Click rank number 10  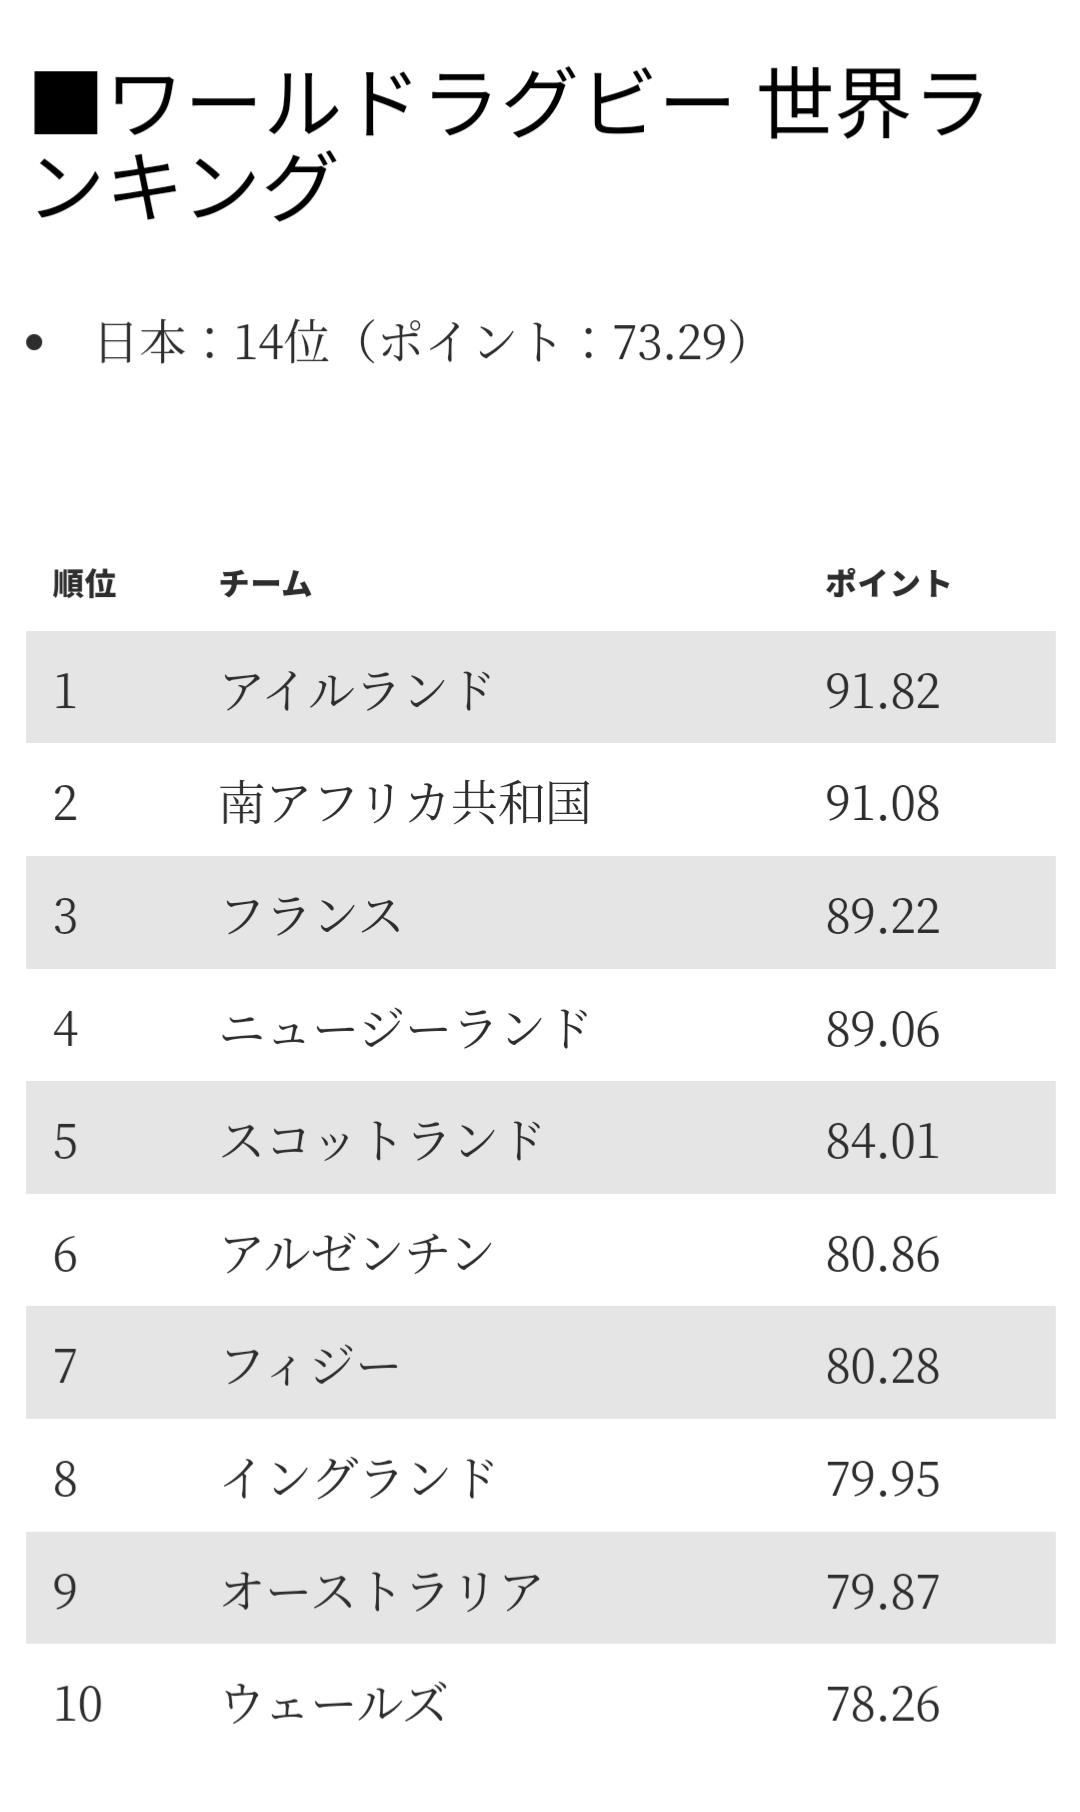(x=78, y=1704)
